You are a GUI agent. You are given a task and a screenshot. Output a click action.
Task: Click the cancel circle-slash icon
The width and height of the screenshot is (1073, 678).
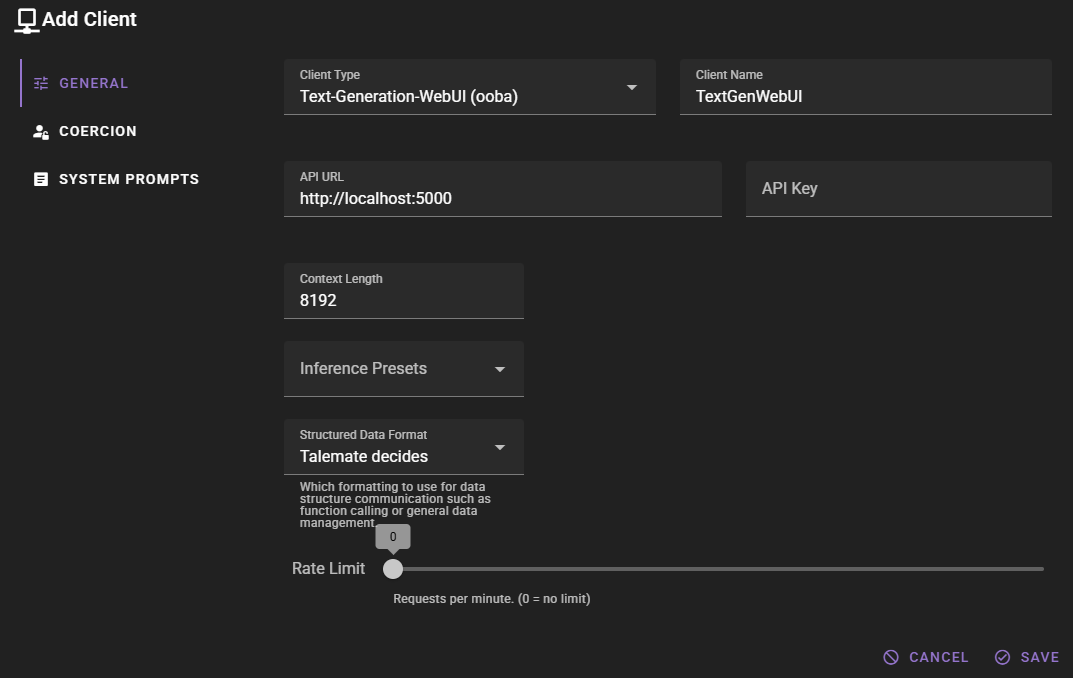tap(891, 657)
